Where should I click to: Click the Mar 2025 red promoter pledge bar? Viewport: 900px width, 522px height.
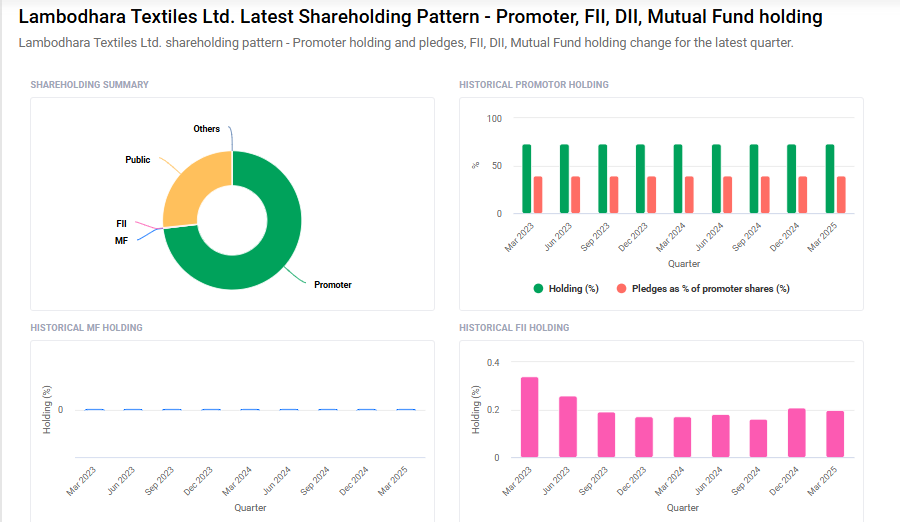[x=841, y=195]
